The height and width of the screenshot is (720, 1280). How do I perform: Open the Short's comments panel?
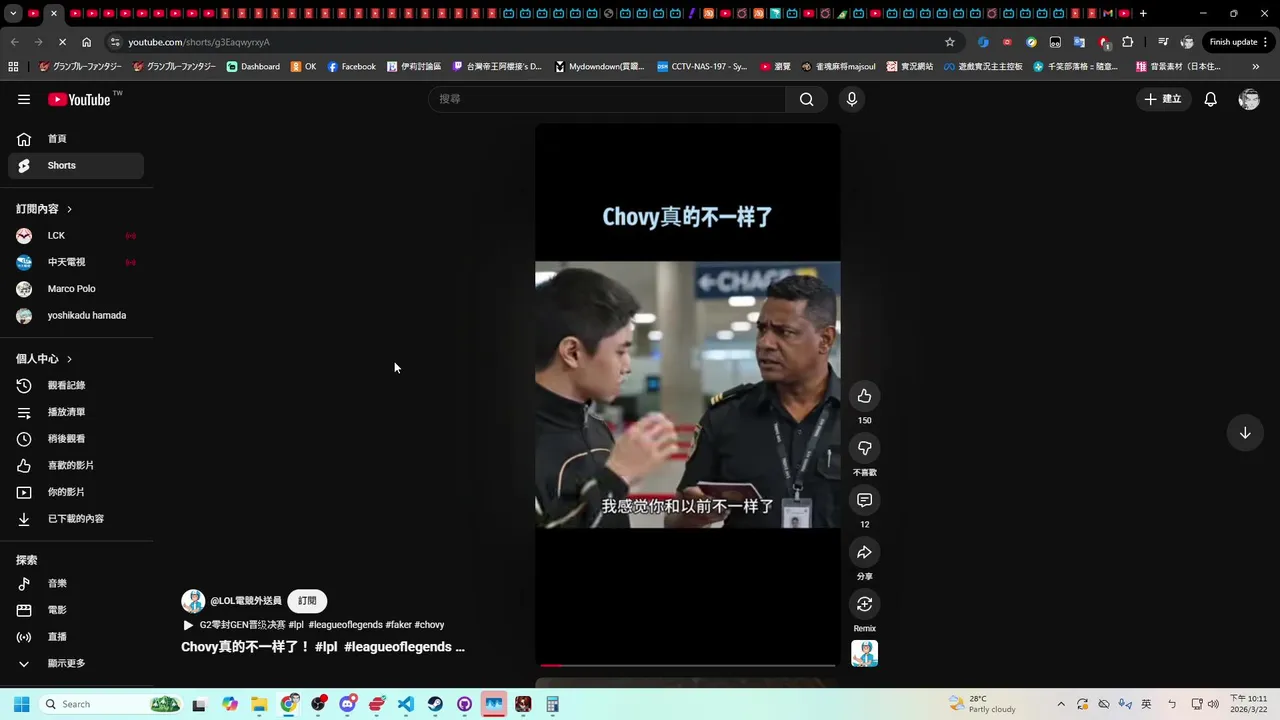coord(865,500)
